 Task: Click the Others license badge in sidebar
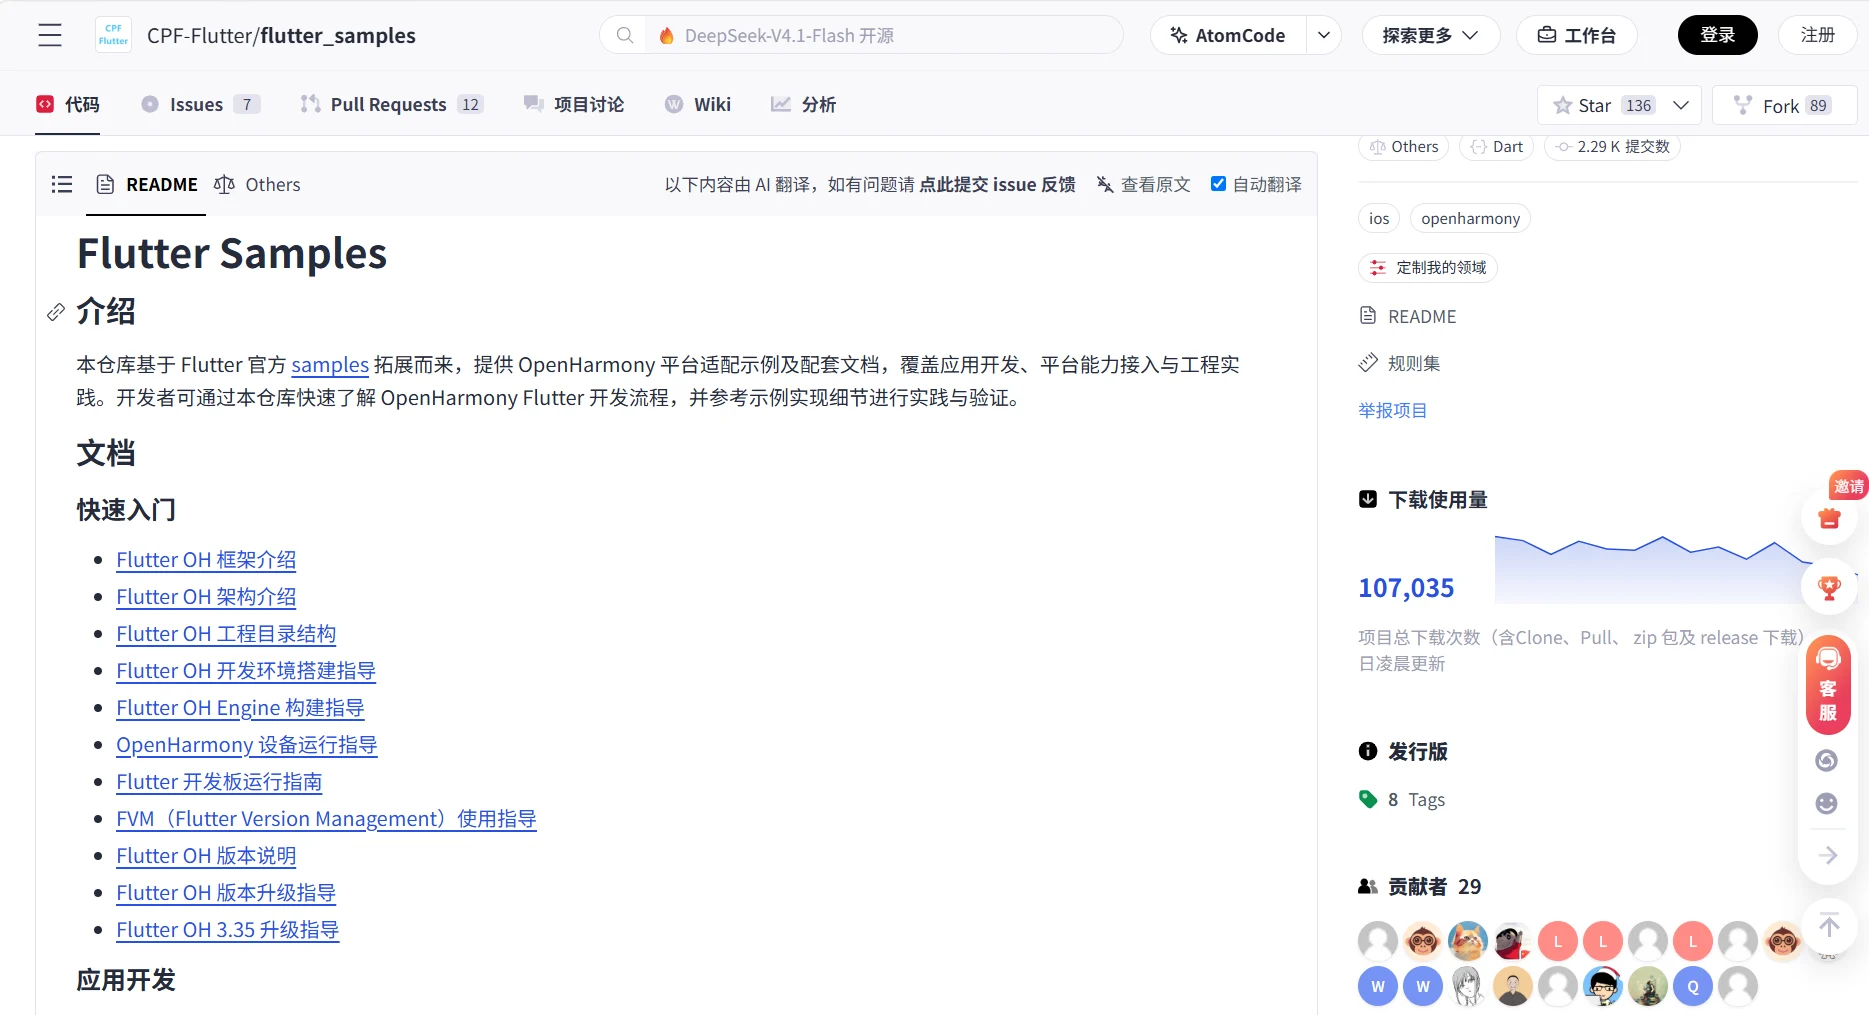point(1404,147)
